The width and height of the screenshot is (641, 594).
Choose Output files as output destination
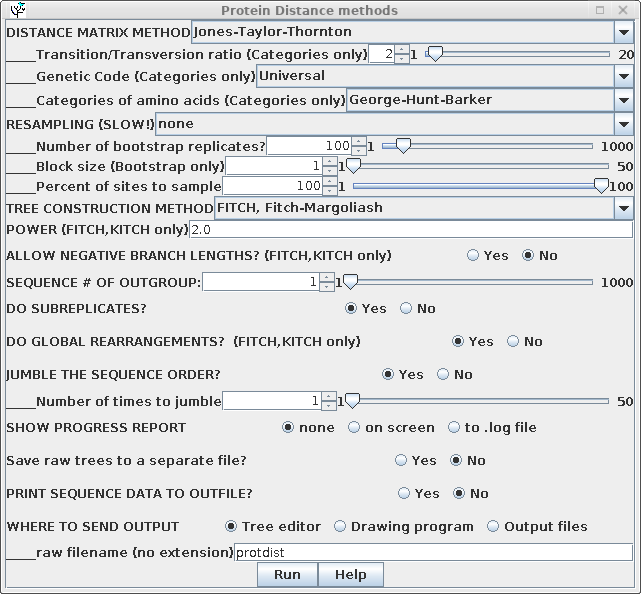coord(493,526)
